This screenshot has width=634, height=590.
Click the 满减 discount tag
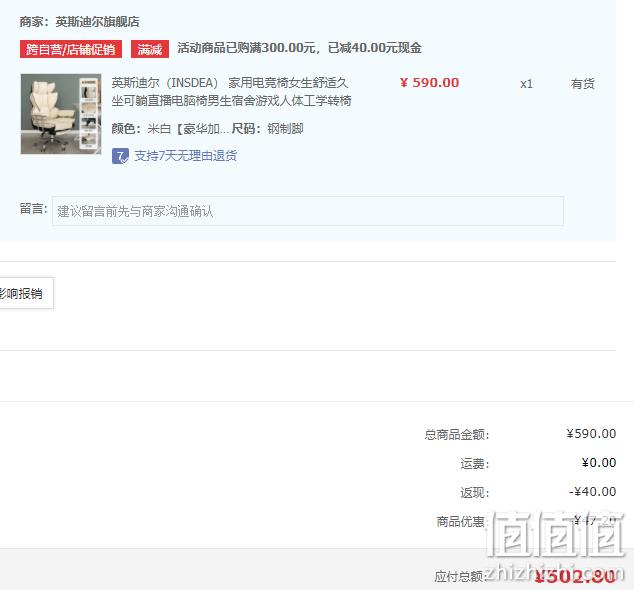point(150,49)
